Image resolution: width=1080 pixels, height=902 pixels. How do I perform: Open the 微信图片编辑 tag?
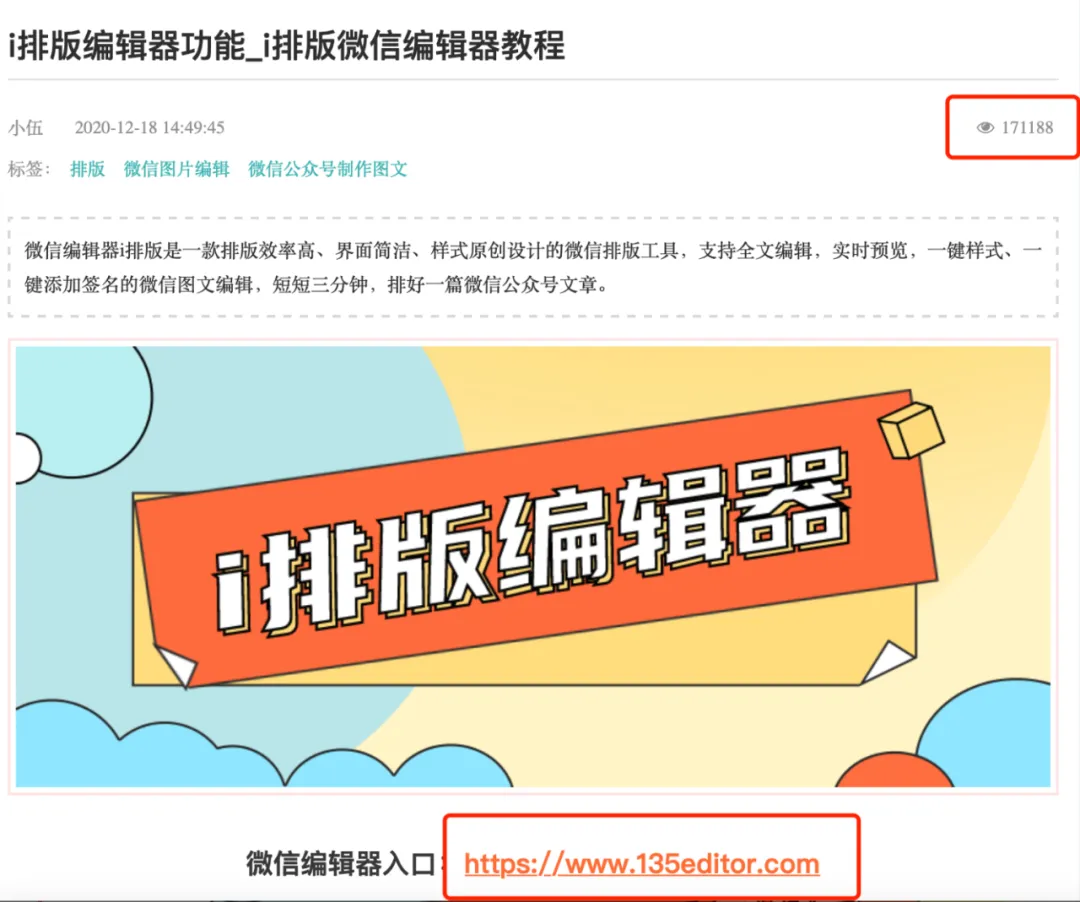click(x=176, y=169)
